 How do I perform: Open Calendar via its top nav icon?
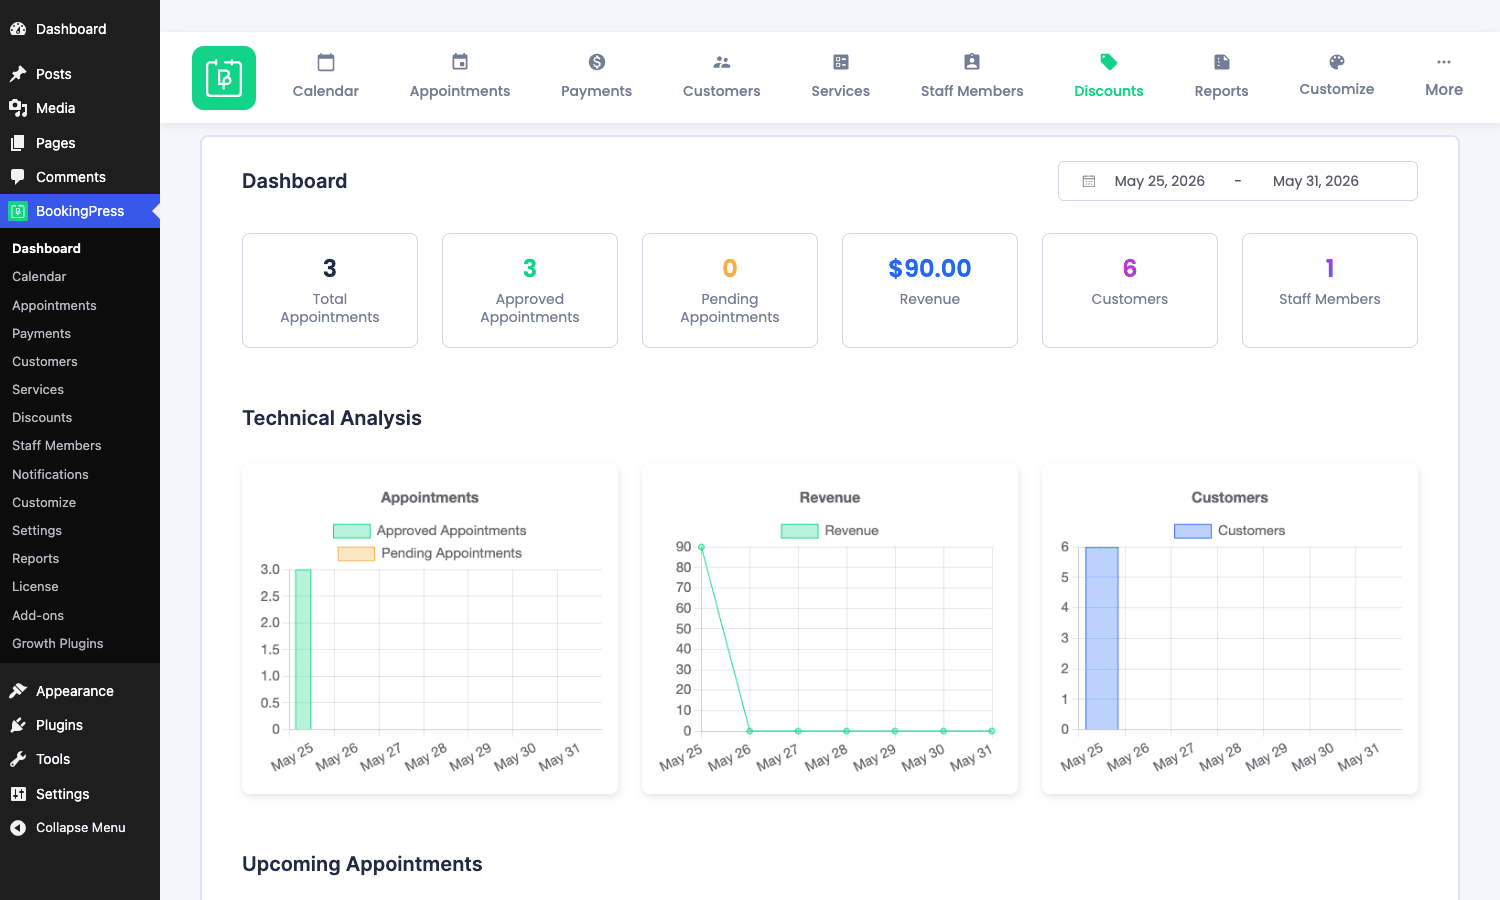point(326,62)
